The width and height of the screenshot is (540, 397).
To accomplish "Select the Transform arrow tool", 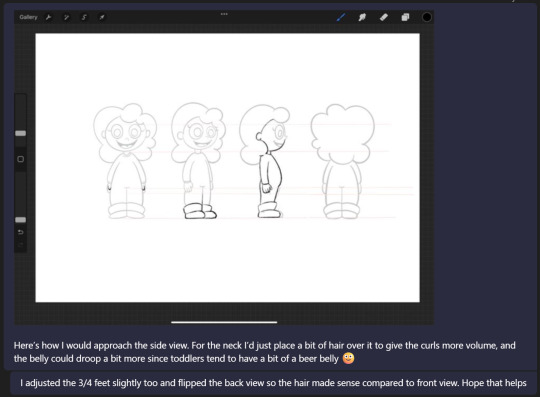I will pyautogui.click(x=102, y=17).
